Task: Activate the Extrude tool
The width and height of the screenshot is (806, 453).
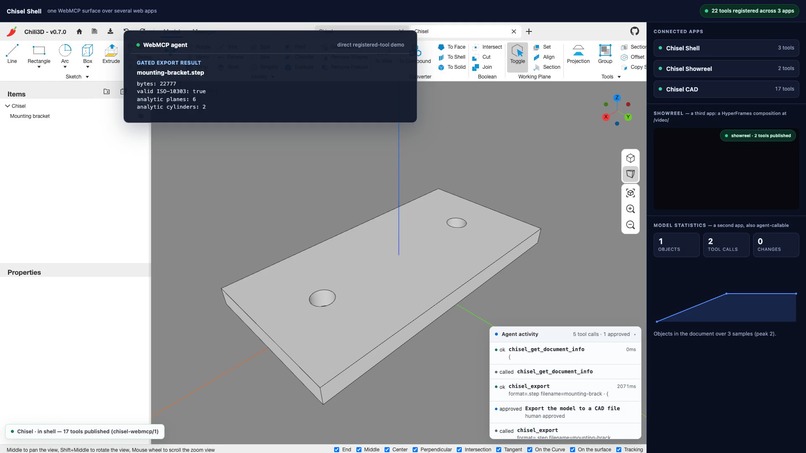Action: (x=111, y=54)
